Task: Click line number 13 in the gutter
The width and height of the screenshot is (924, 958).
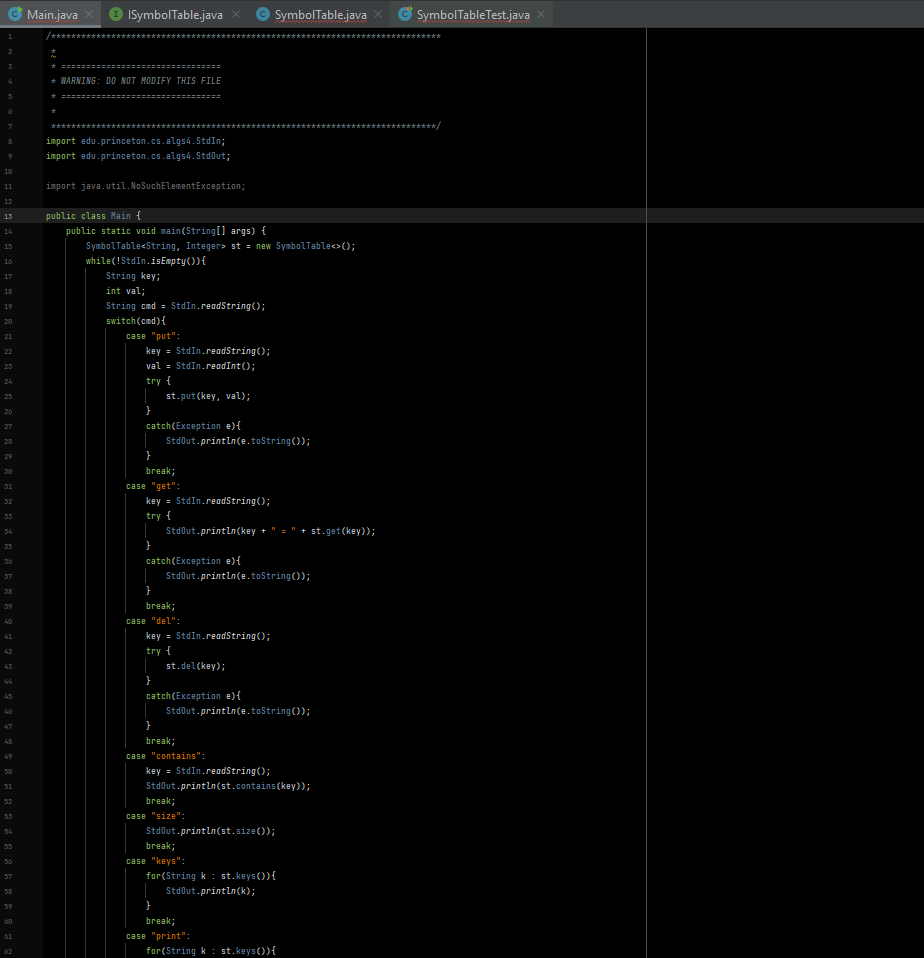Action: (9, 216)
